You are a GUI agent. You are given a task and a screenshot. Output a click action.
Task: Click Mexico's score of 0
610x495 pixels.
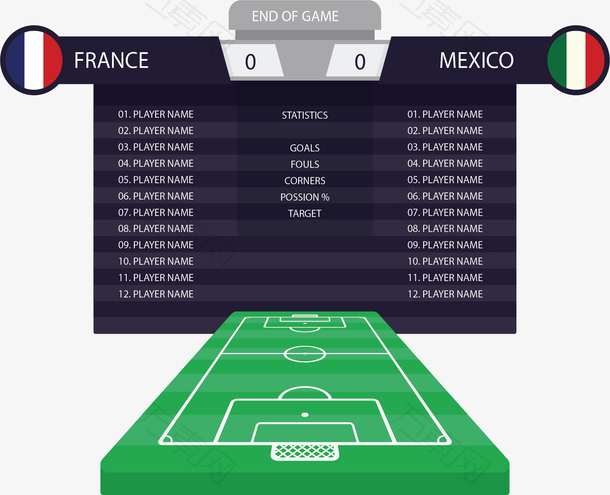(360, 61)
